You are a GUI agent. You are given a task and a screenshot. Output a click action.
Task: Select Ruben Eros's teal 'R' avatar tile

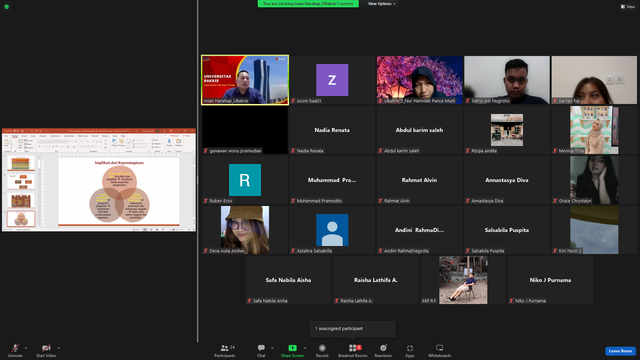[245, 180]
